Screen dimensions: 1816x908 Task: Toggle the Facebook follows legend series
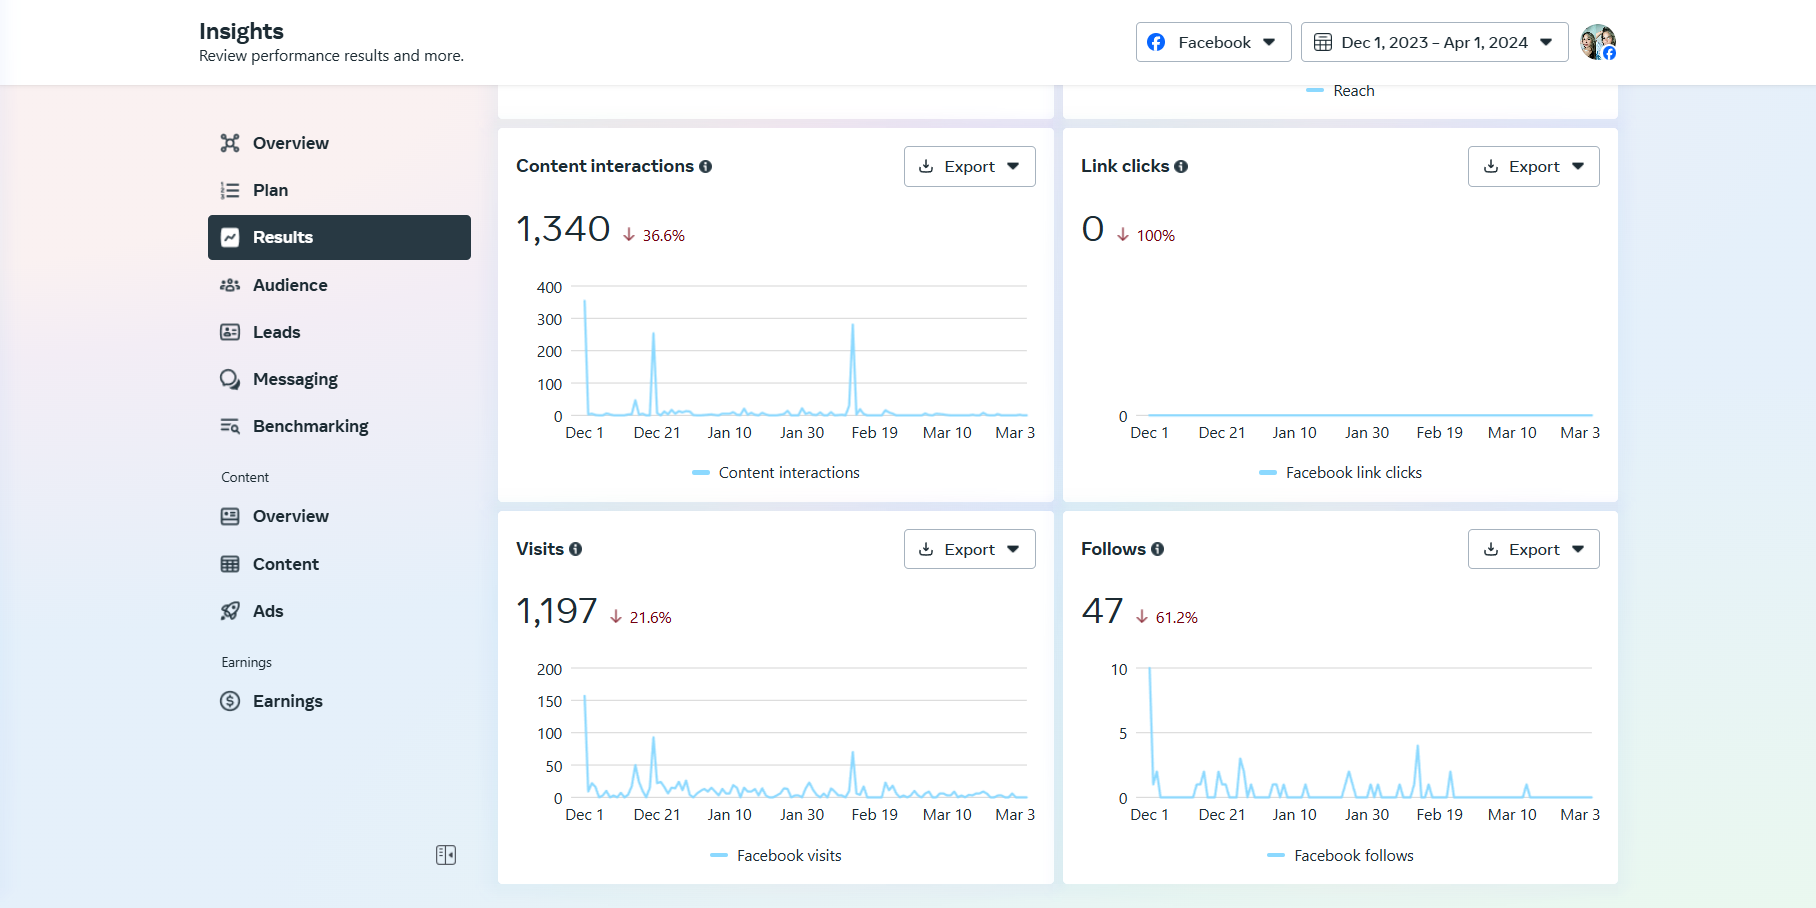point(1341,856)
